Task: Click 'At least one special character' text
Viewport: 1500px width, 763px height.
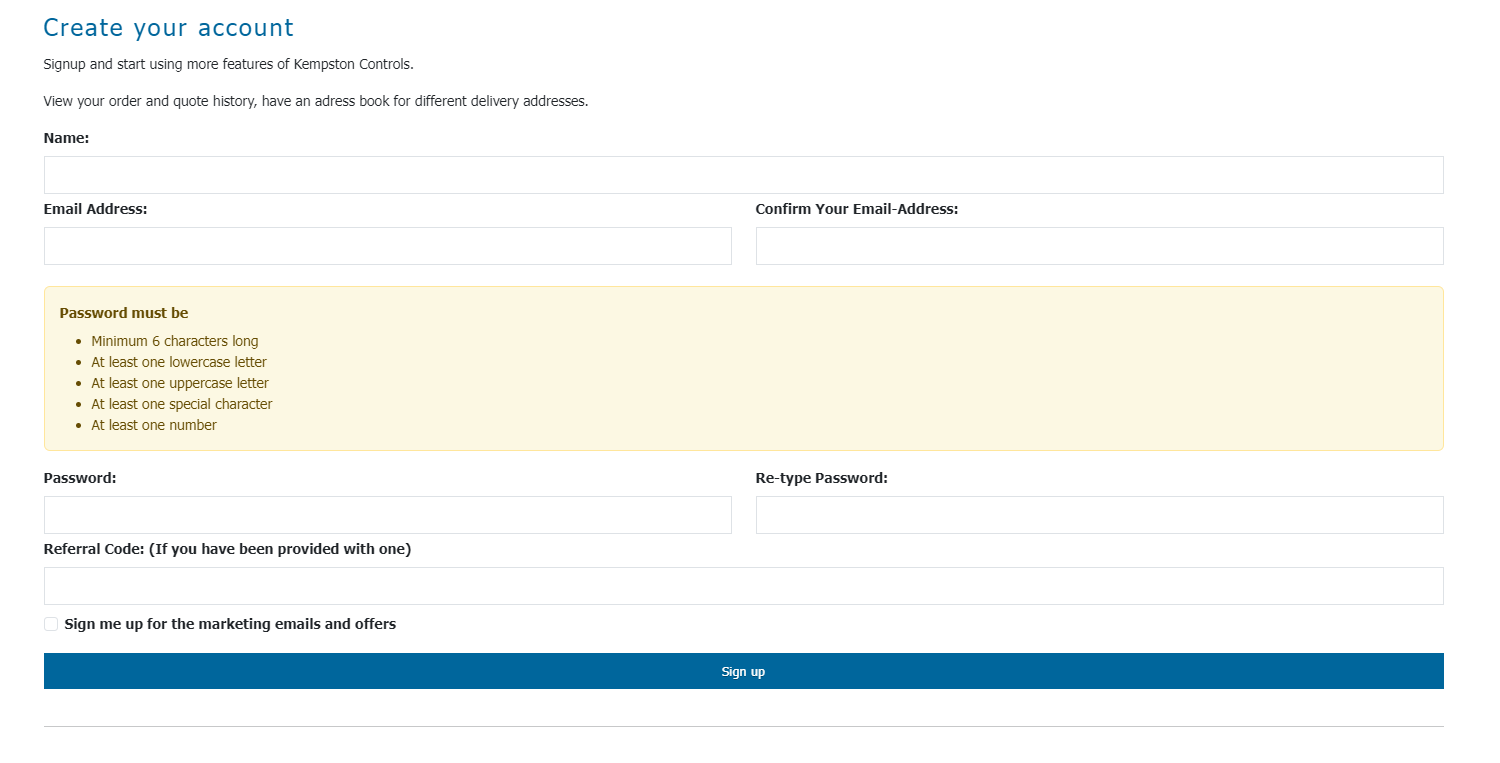Action: point(182,404)
